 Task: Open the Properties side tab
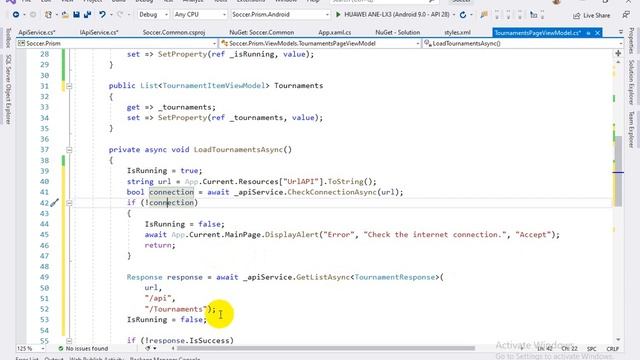click(631, 40)
